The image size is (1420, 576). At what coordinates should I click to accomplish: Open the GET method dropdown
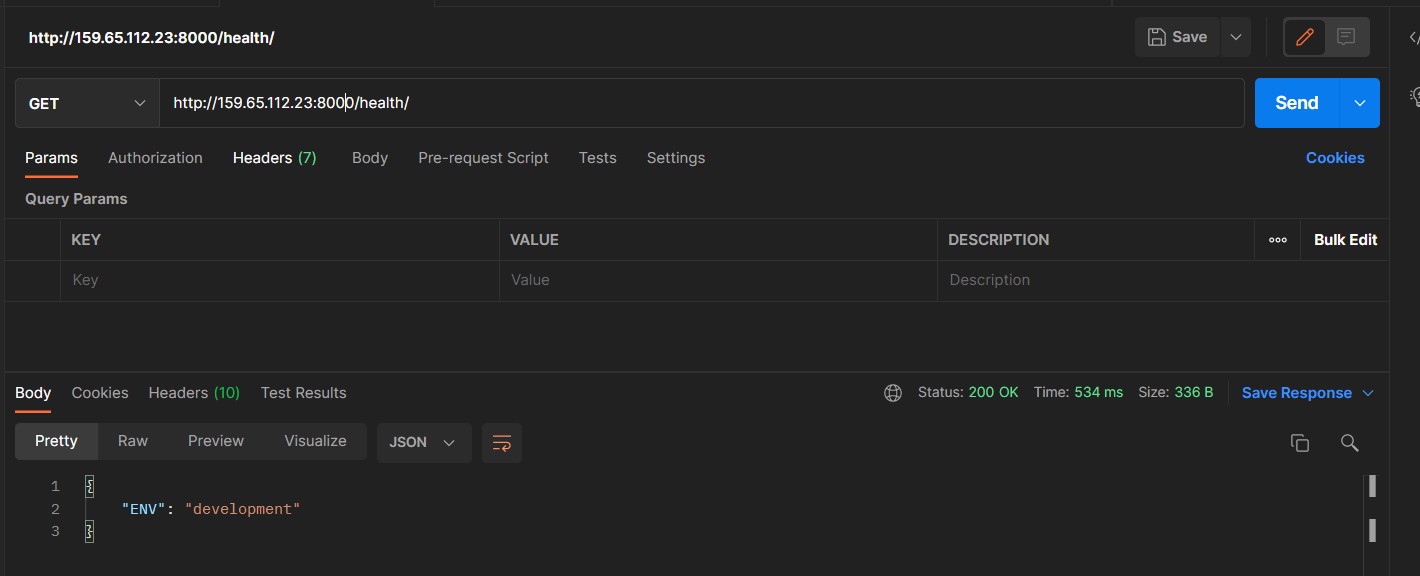87,102
